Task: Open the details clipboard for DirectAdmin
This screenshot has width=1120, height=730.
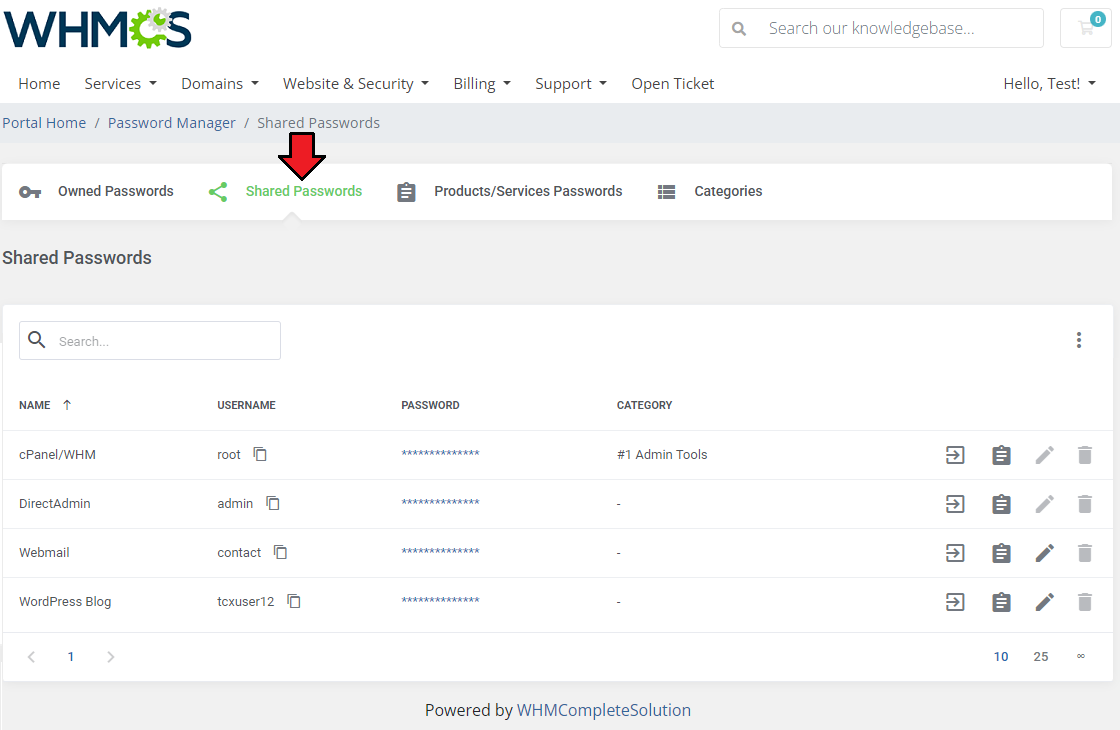Action: coord(1001,504)
